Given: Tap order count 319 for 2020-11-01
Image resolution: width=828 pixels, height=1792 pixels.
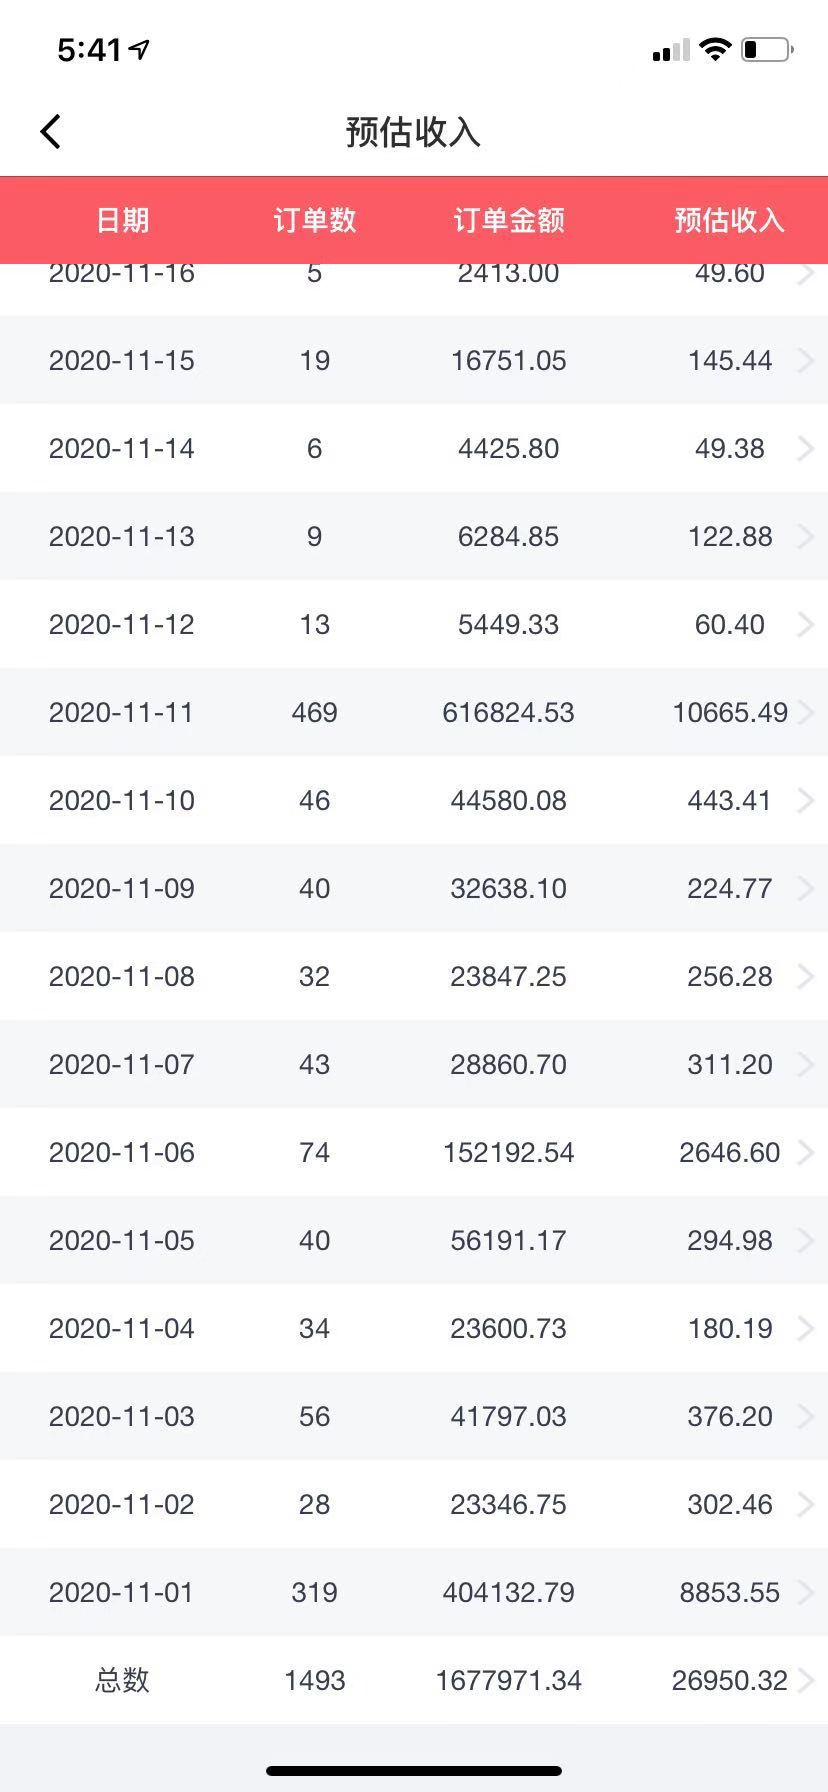Looking at the screenshot, I should click(314, 1592).
